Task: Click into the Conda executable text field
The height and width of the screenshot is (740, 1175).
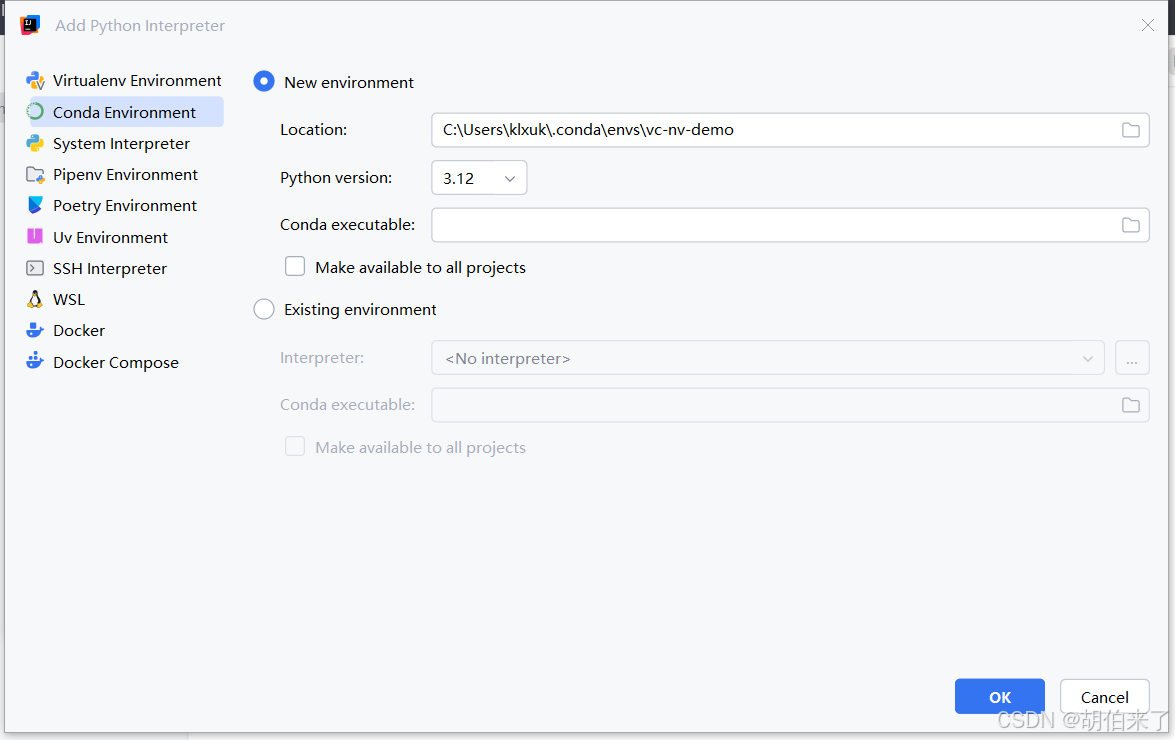Action: point(775,225)
